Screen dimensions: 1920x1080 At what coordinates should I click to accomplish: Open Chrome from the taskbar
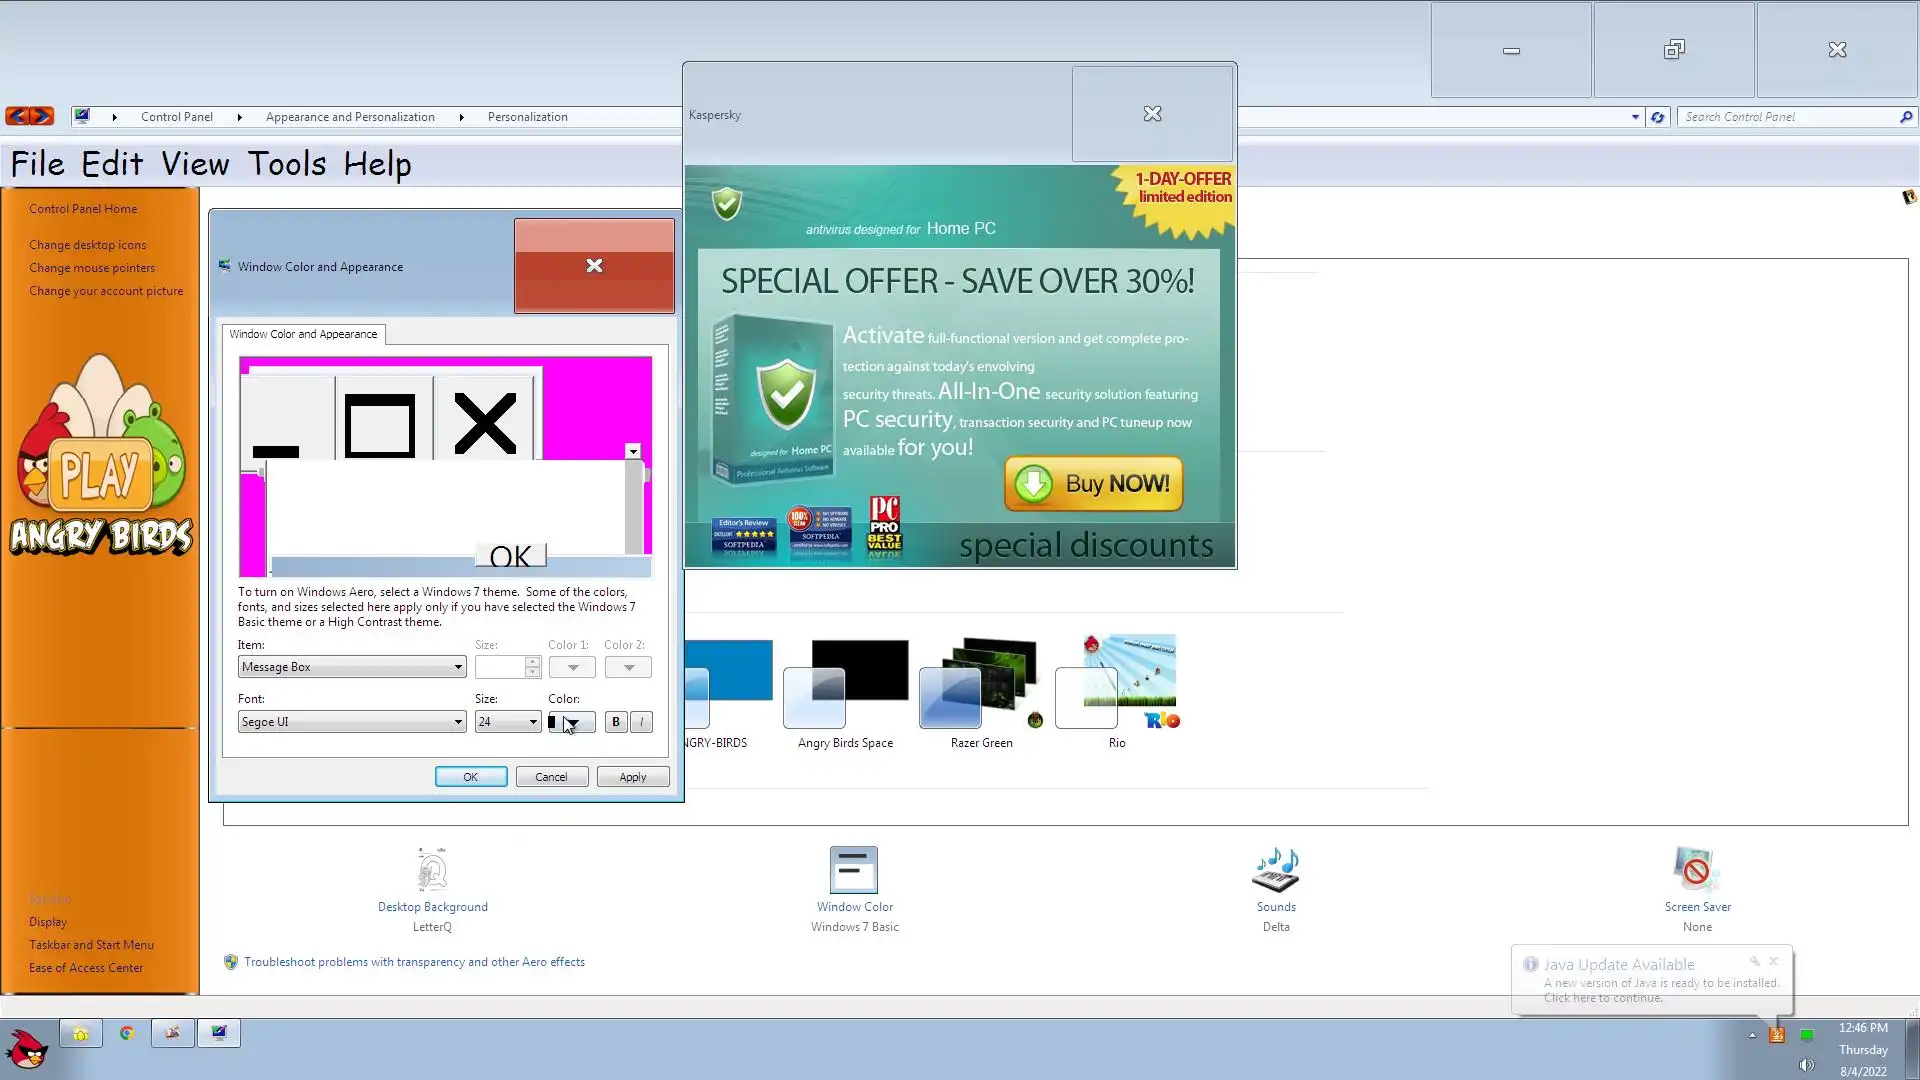[127, 1033]
